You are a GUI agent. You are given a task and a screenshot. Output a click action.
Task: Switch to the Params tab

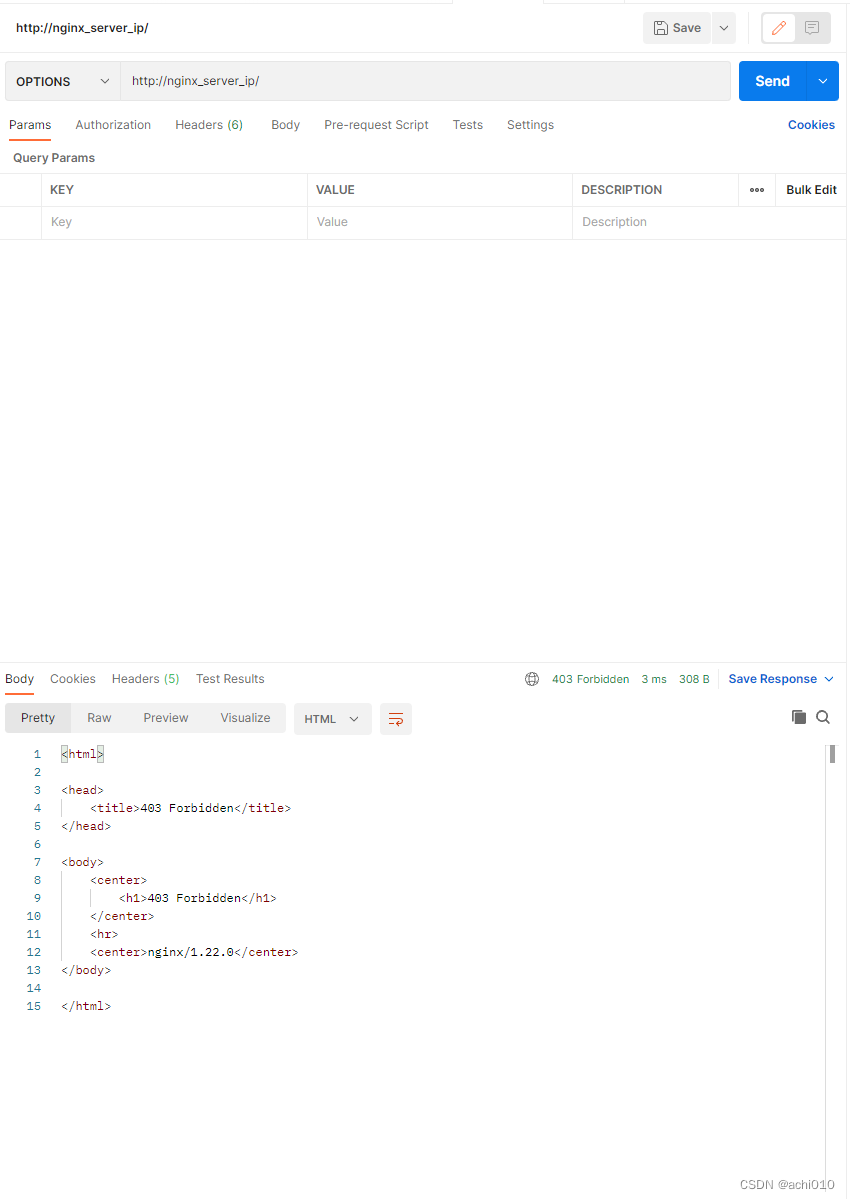tap(30, 125)
